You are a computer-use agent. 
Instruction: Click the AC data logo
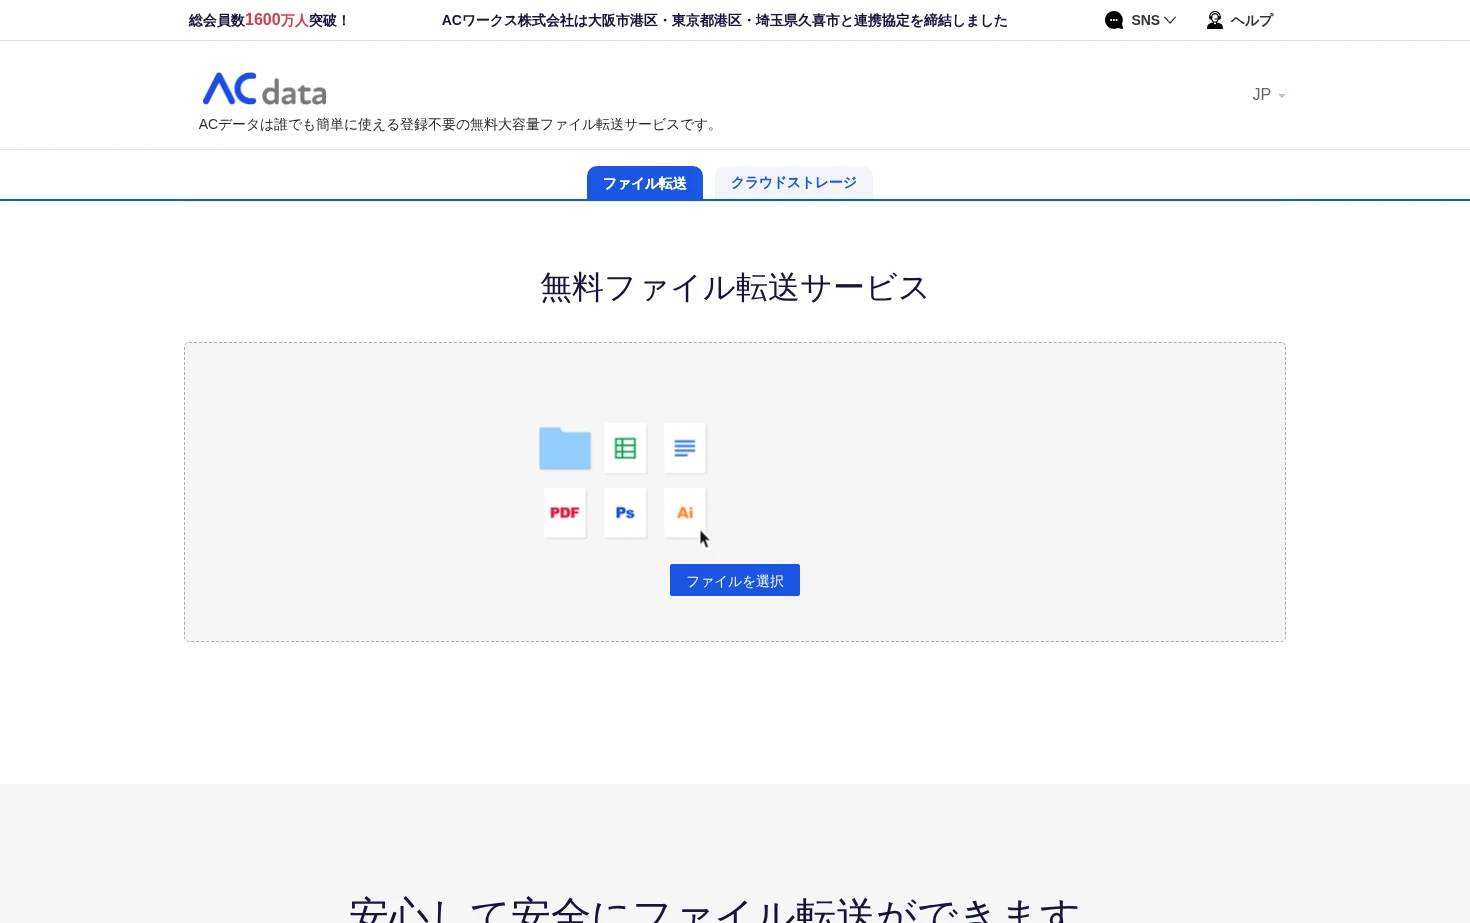pos(264,89)
